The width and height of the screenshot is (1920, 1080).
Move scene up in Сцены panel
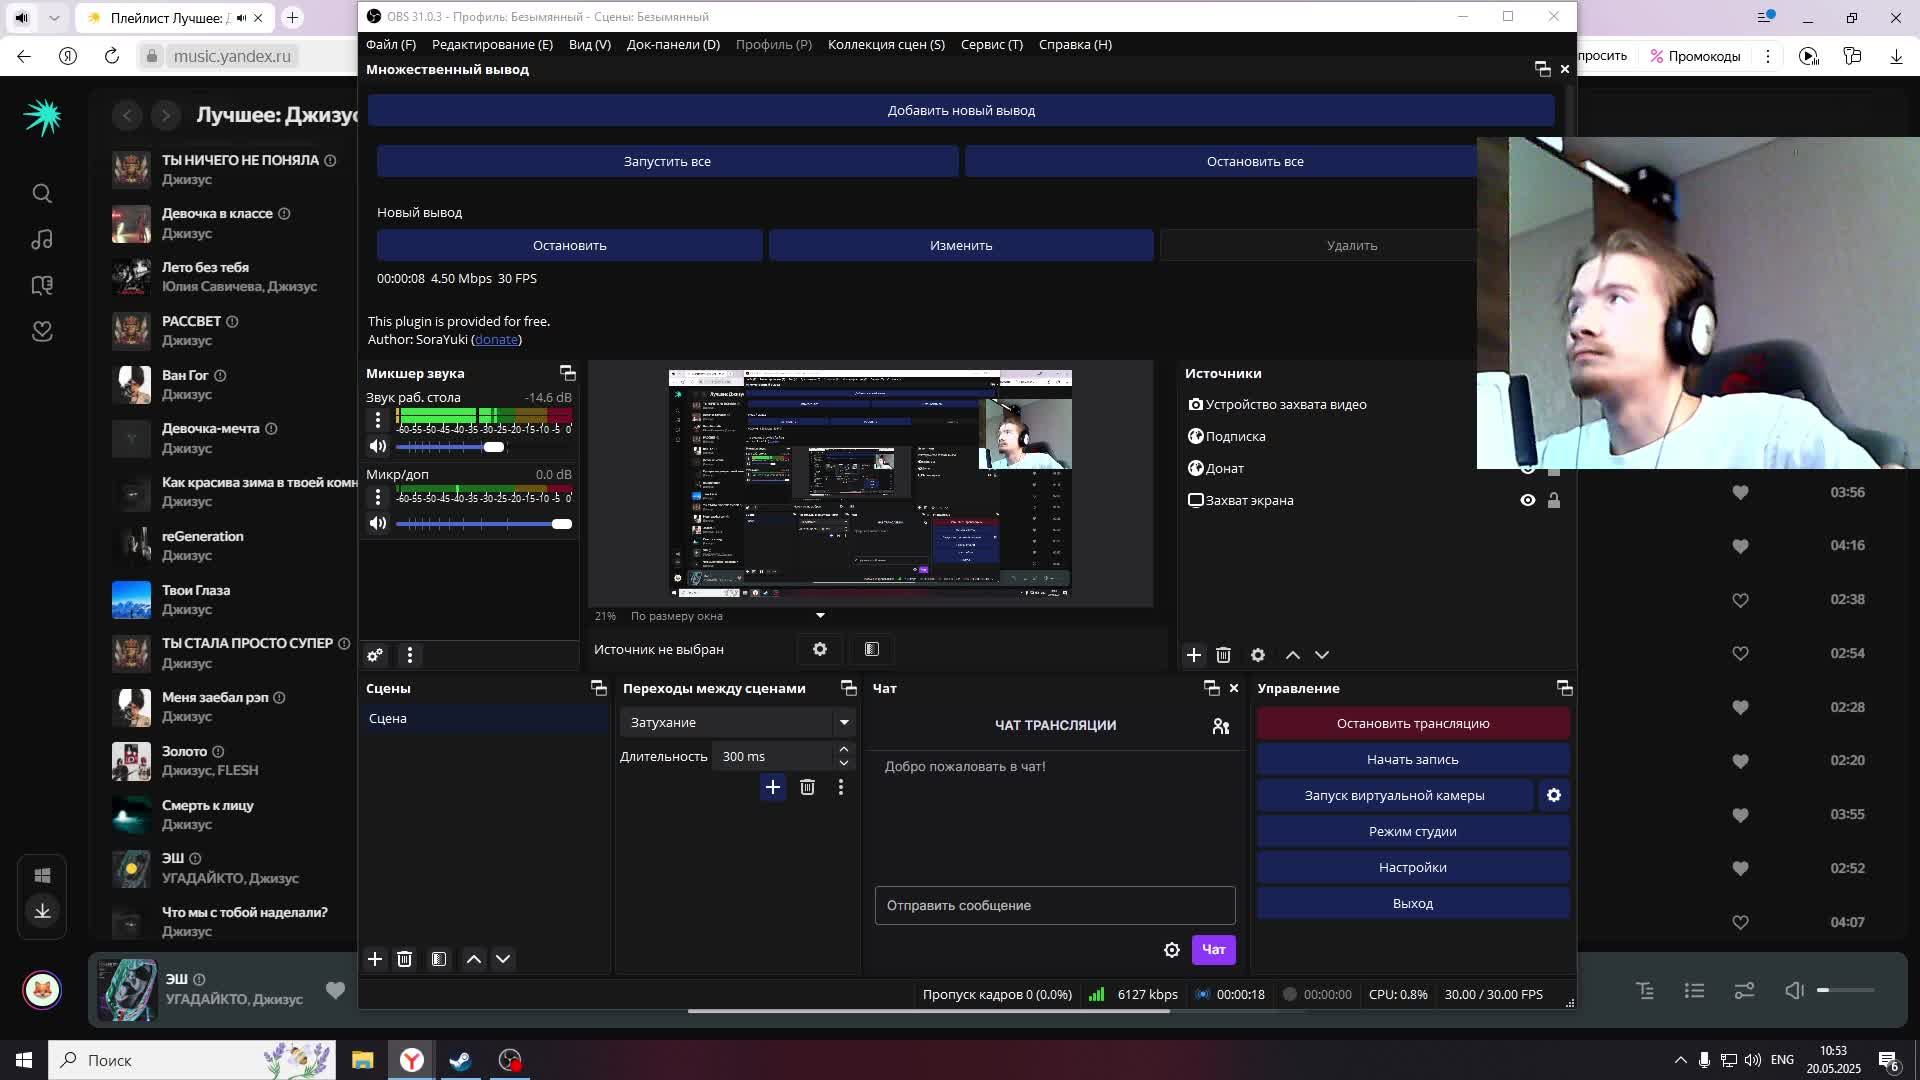pyautogui.click(x=474, y=959)
